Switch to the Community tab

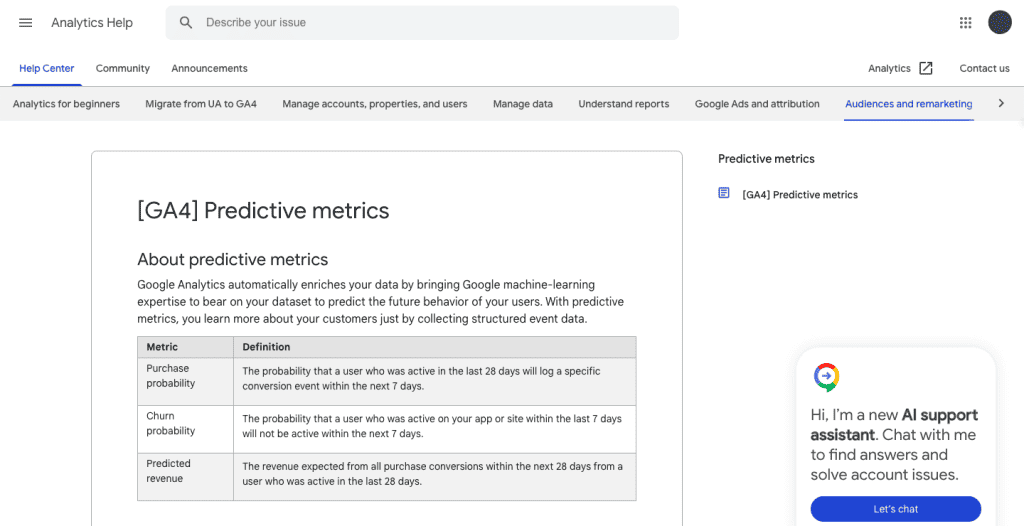(x=123, y=69)
